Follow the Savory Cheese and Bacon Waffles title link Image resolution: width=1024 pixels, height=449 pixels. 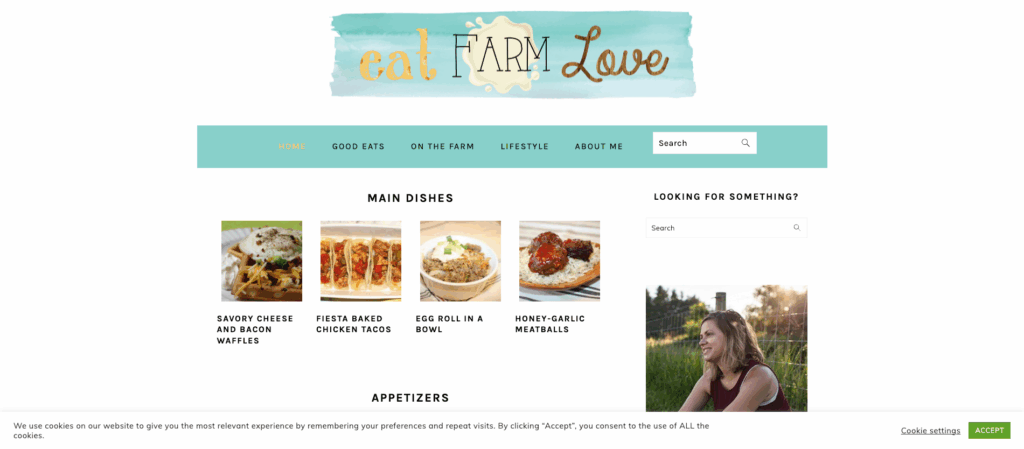click(255, 330)
